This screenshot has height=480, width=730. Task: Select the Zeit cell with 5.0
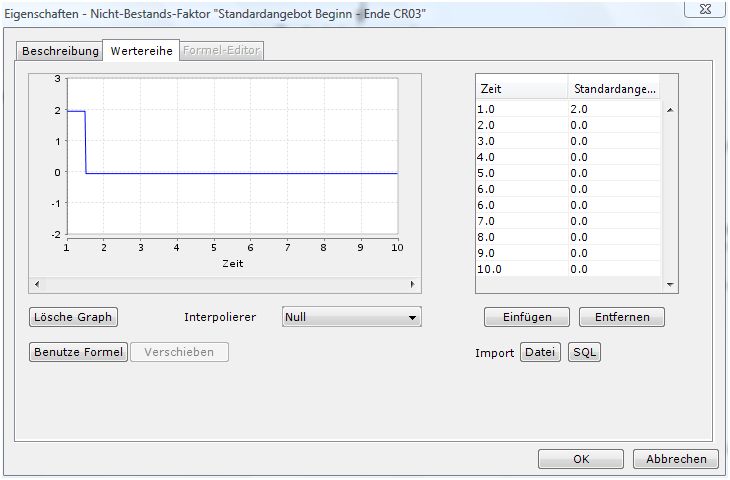521,172
